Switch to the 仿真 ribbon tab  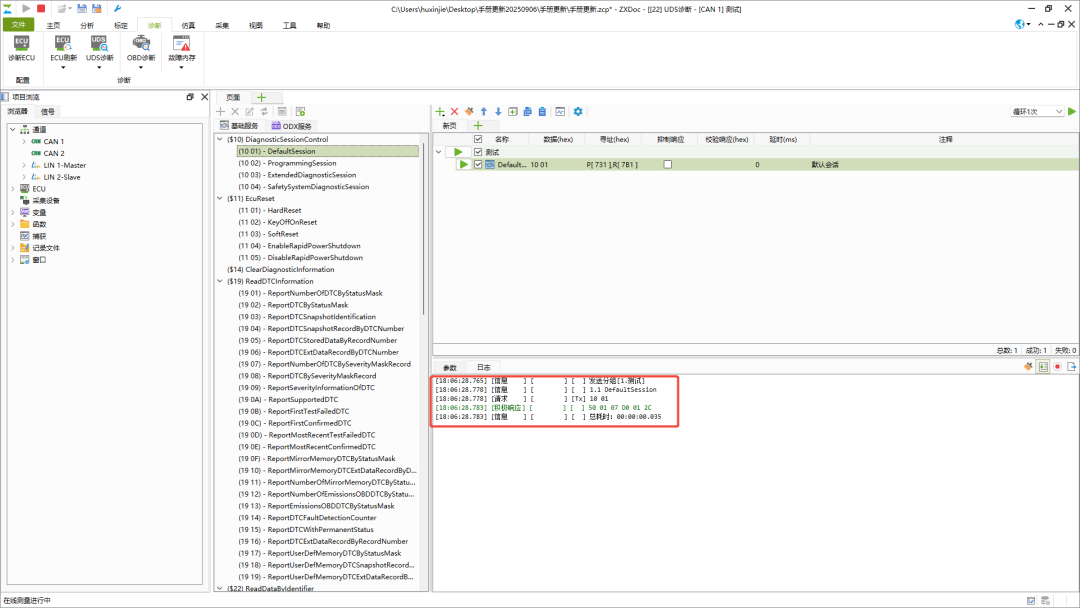[188, 25]
